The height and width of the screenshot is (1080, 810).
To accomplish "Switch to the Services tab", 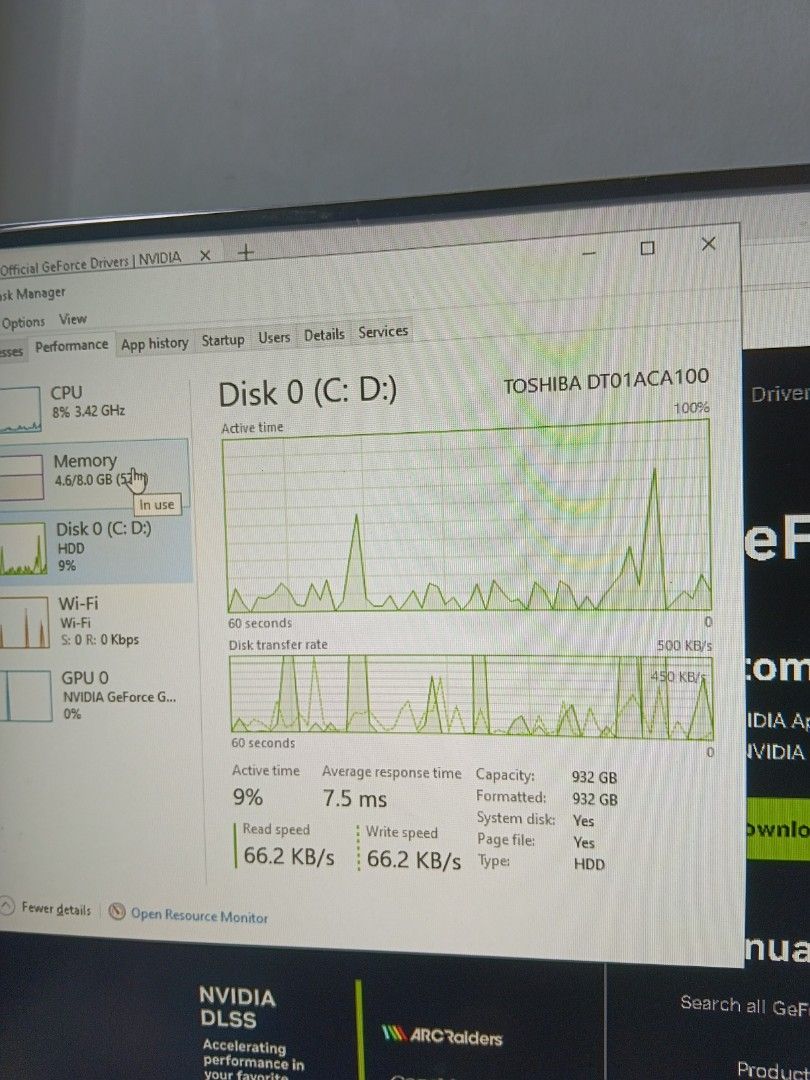I will tap(383, 332).
